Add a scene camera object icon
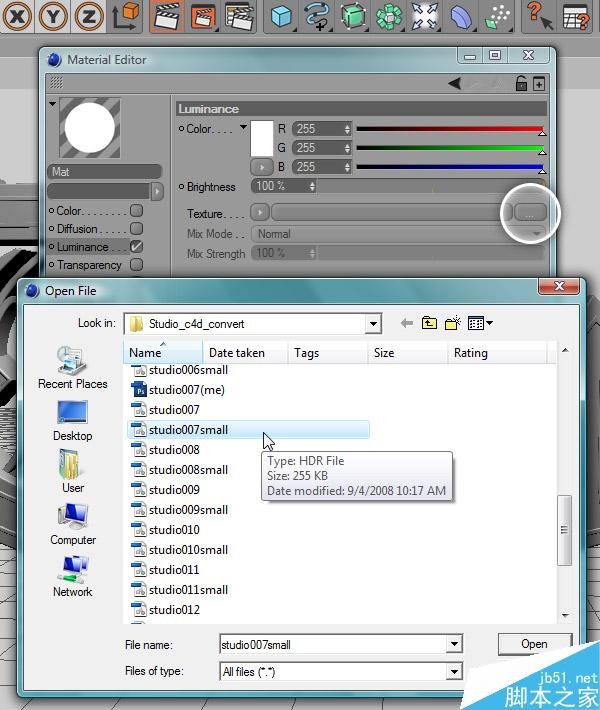Screen dimensions: 600x710 tap(425, 16)
